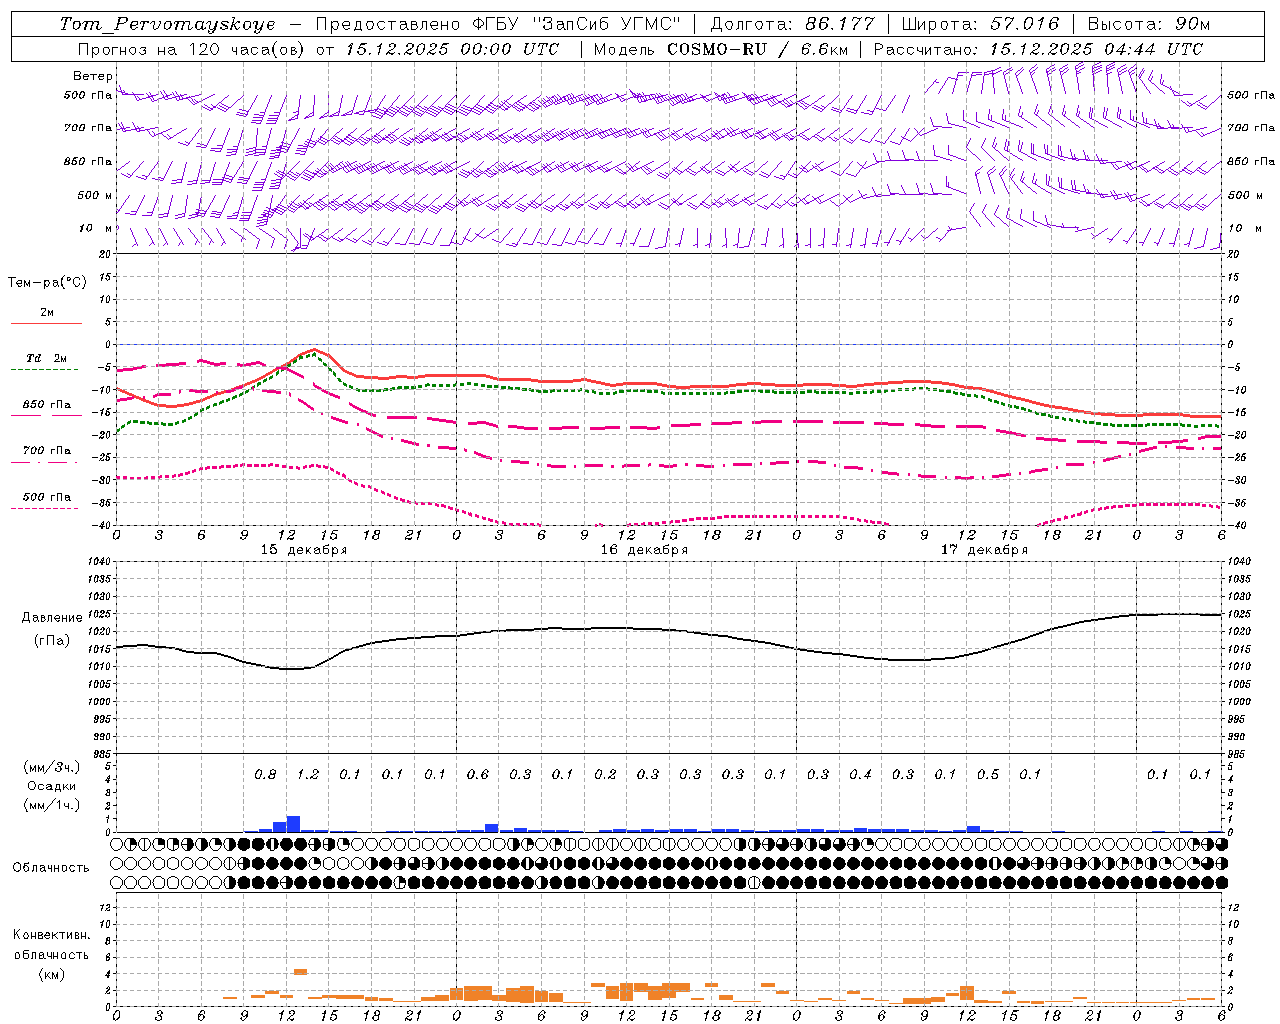The width and height of the screenshot is (1280, 1024).
Task: Click the Долгота: 86.177 value
Action: pyautogui.click(x=792, y=24)
